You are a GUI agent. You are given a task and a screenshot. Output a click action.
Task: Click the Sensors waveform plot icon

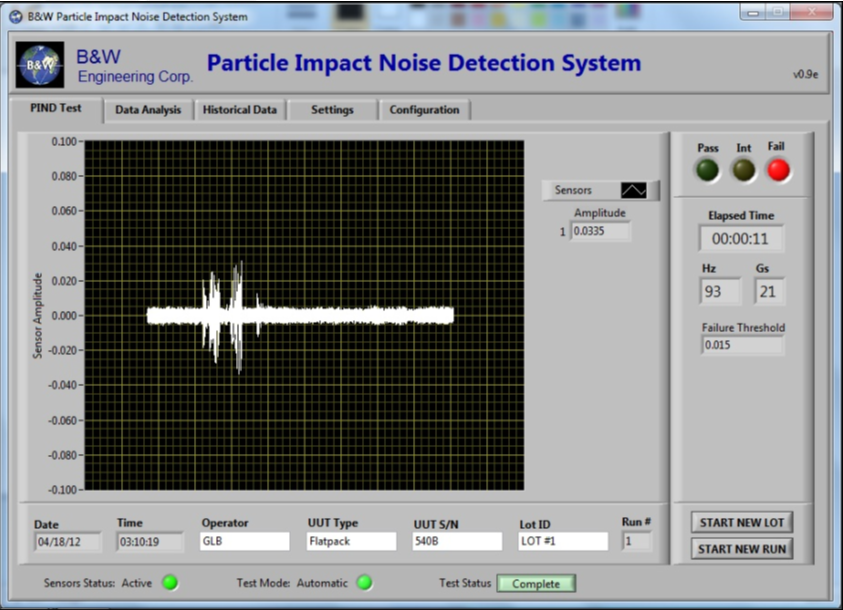[634, 190]
